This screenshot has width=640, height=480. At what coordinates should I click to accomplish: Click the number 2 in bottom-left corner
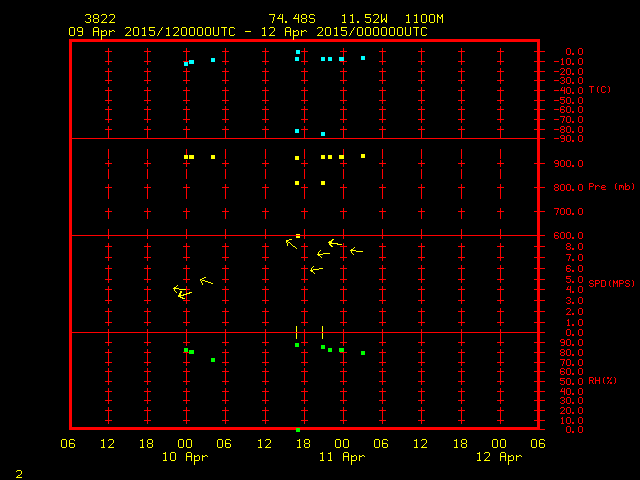(19, 472)
